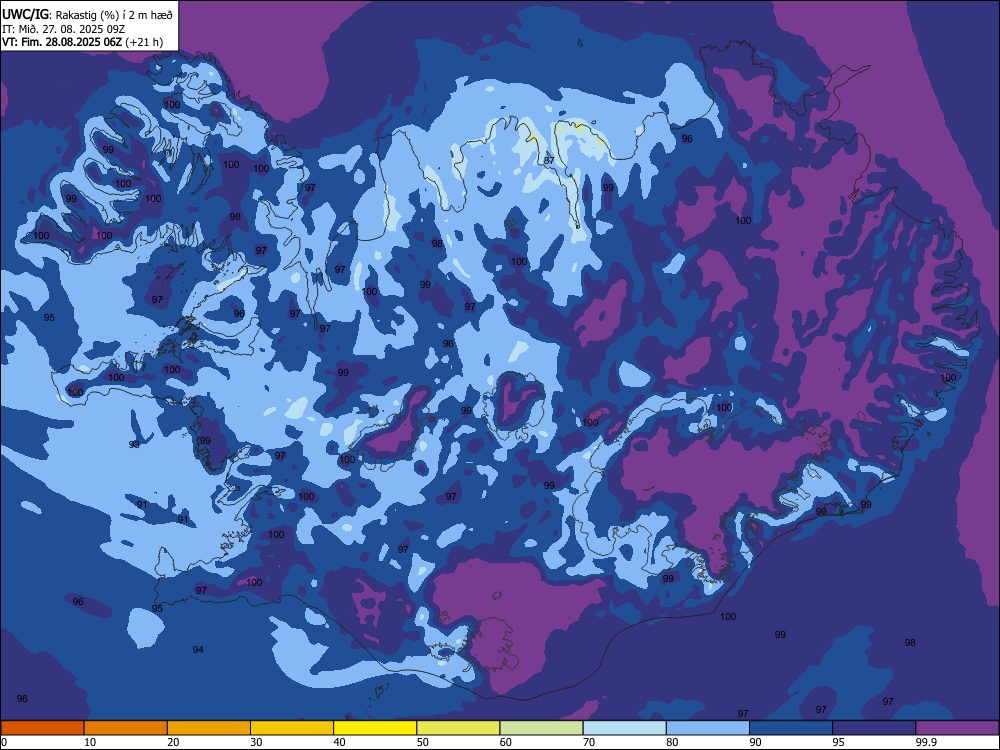
Task: Choose the amber 30–40 legend swatch
Action: [292, 728]
